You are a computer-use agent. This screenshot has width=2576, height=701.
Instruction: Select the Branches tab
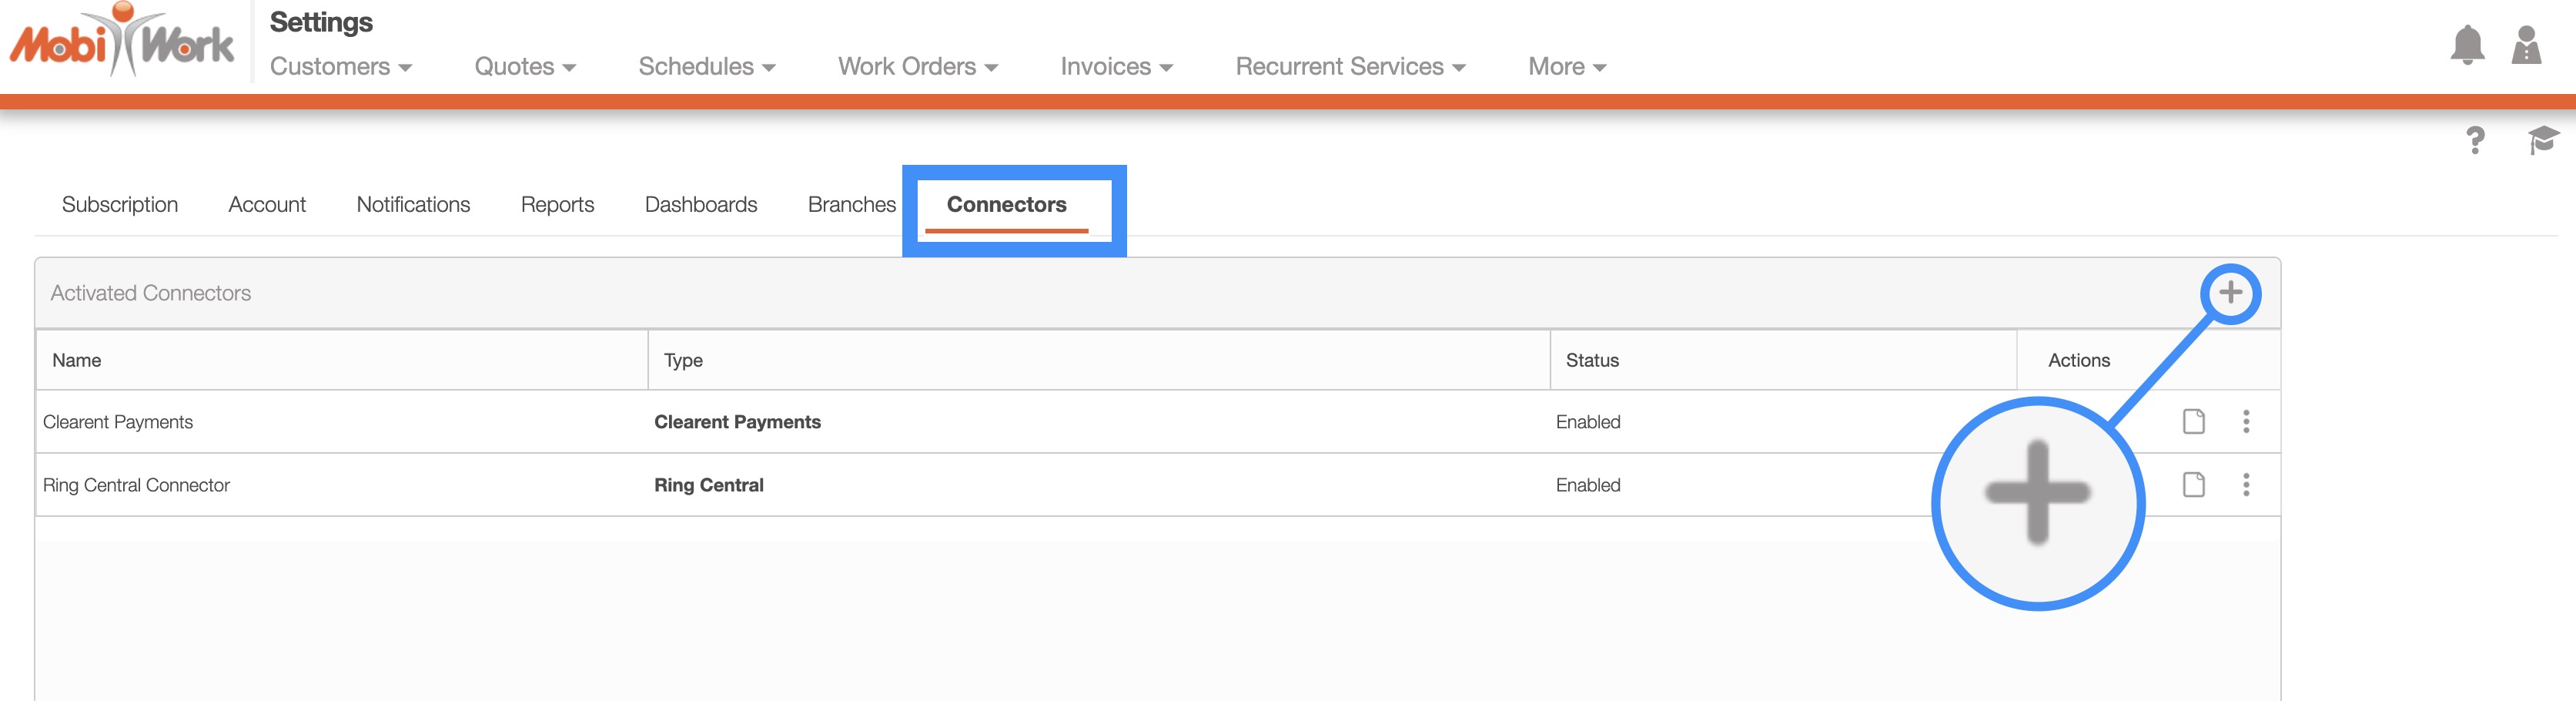[x=851, y=205]
